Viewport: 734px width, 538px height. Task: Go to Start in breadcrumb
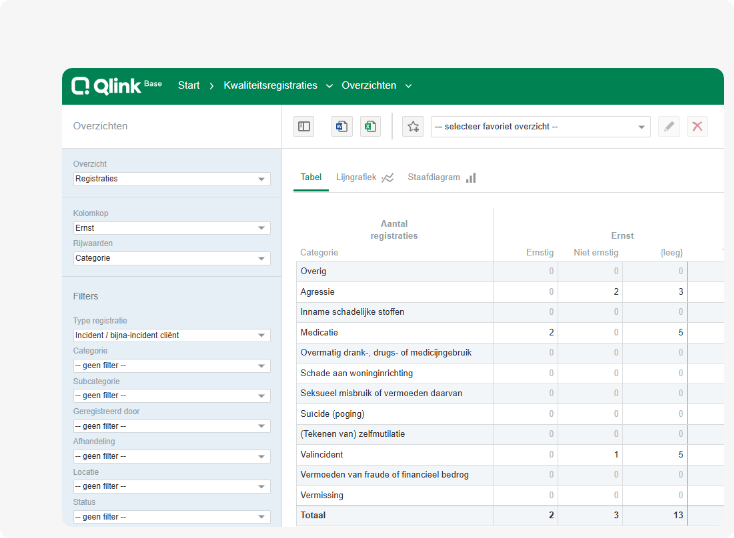coord(189,86)
